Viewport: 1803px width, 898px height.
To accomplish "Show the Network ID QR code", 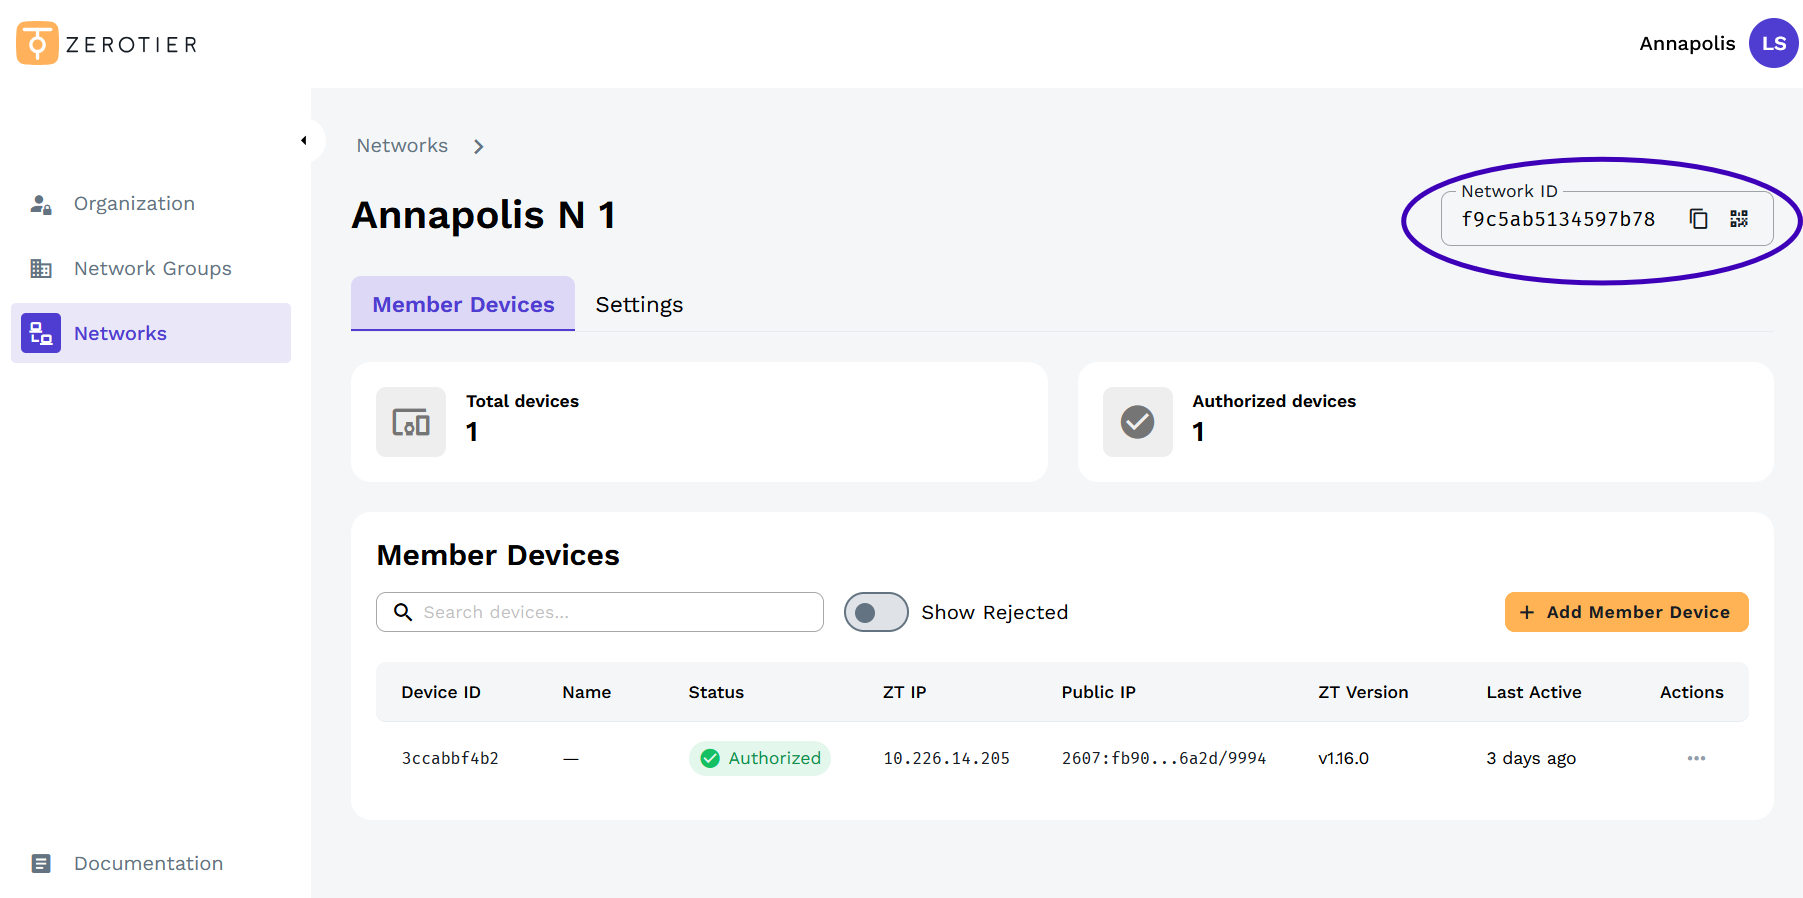I will tap(1739, 219).
